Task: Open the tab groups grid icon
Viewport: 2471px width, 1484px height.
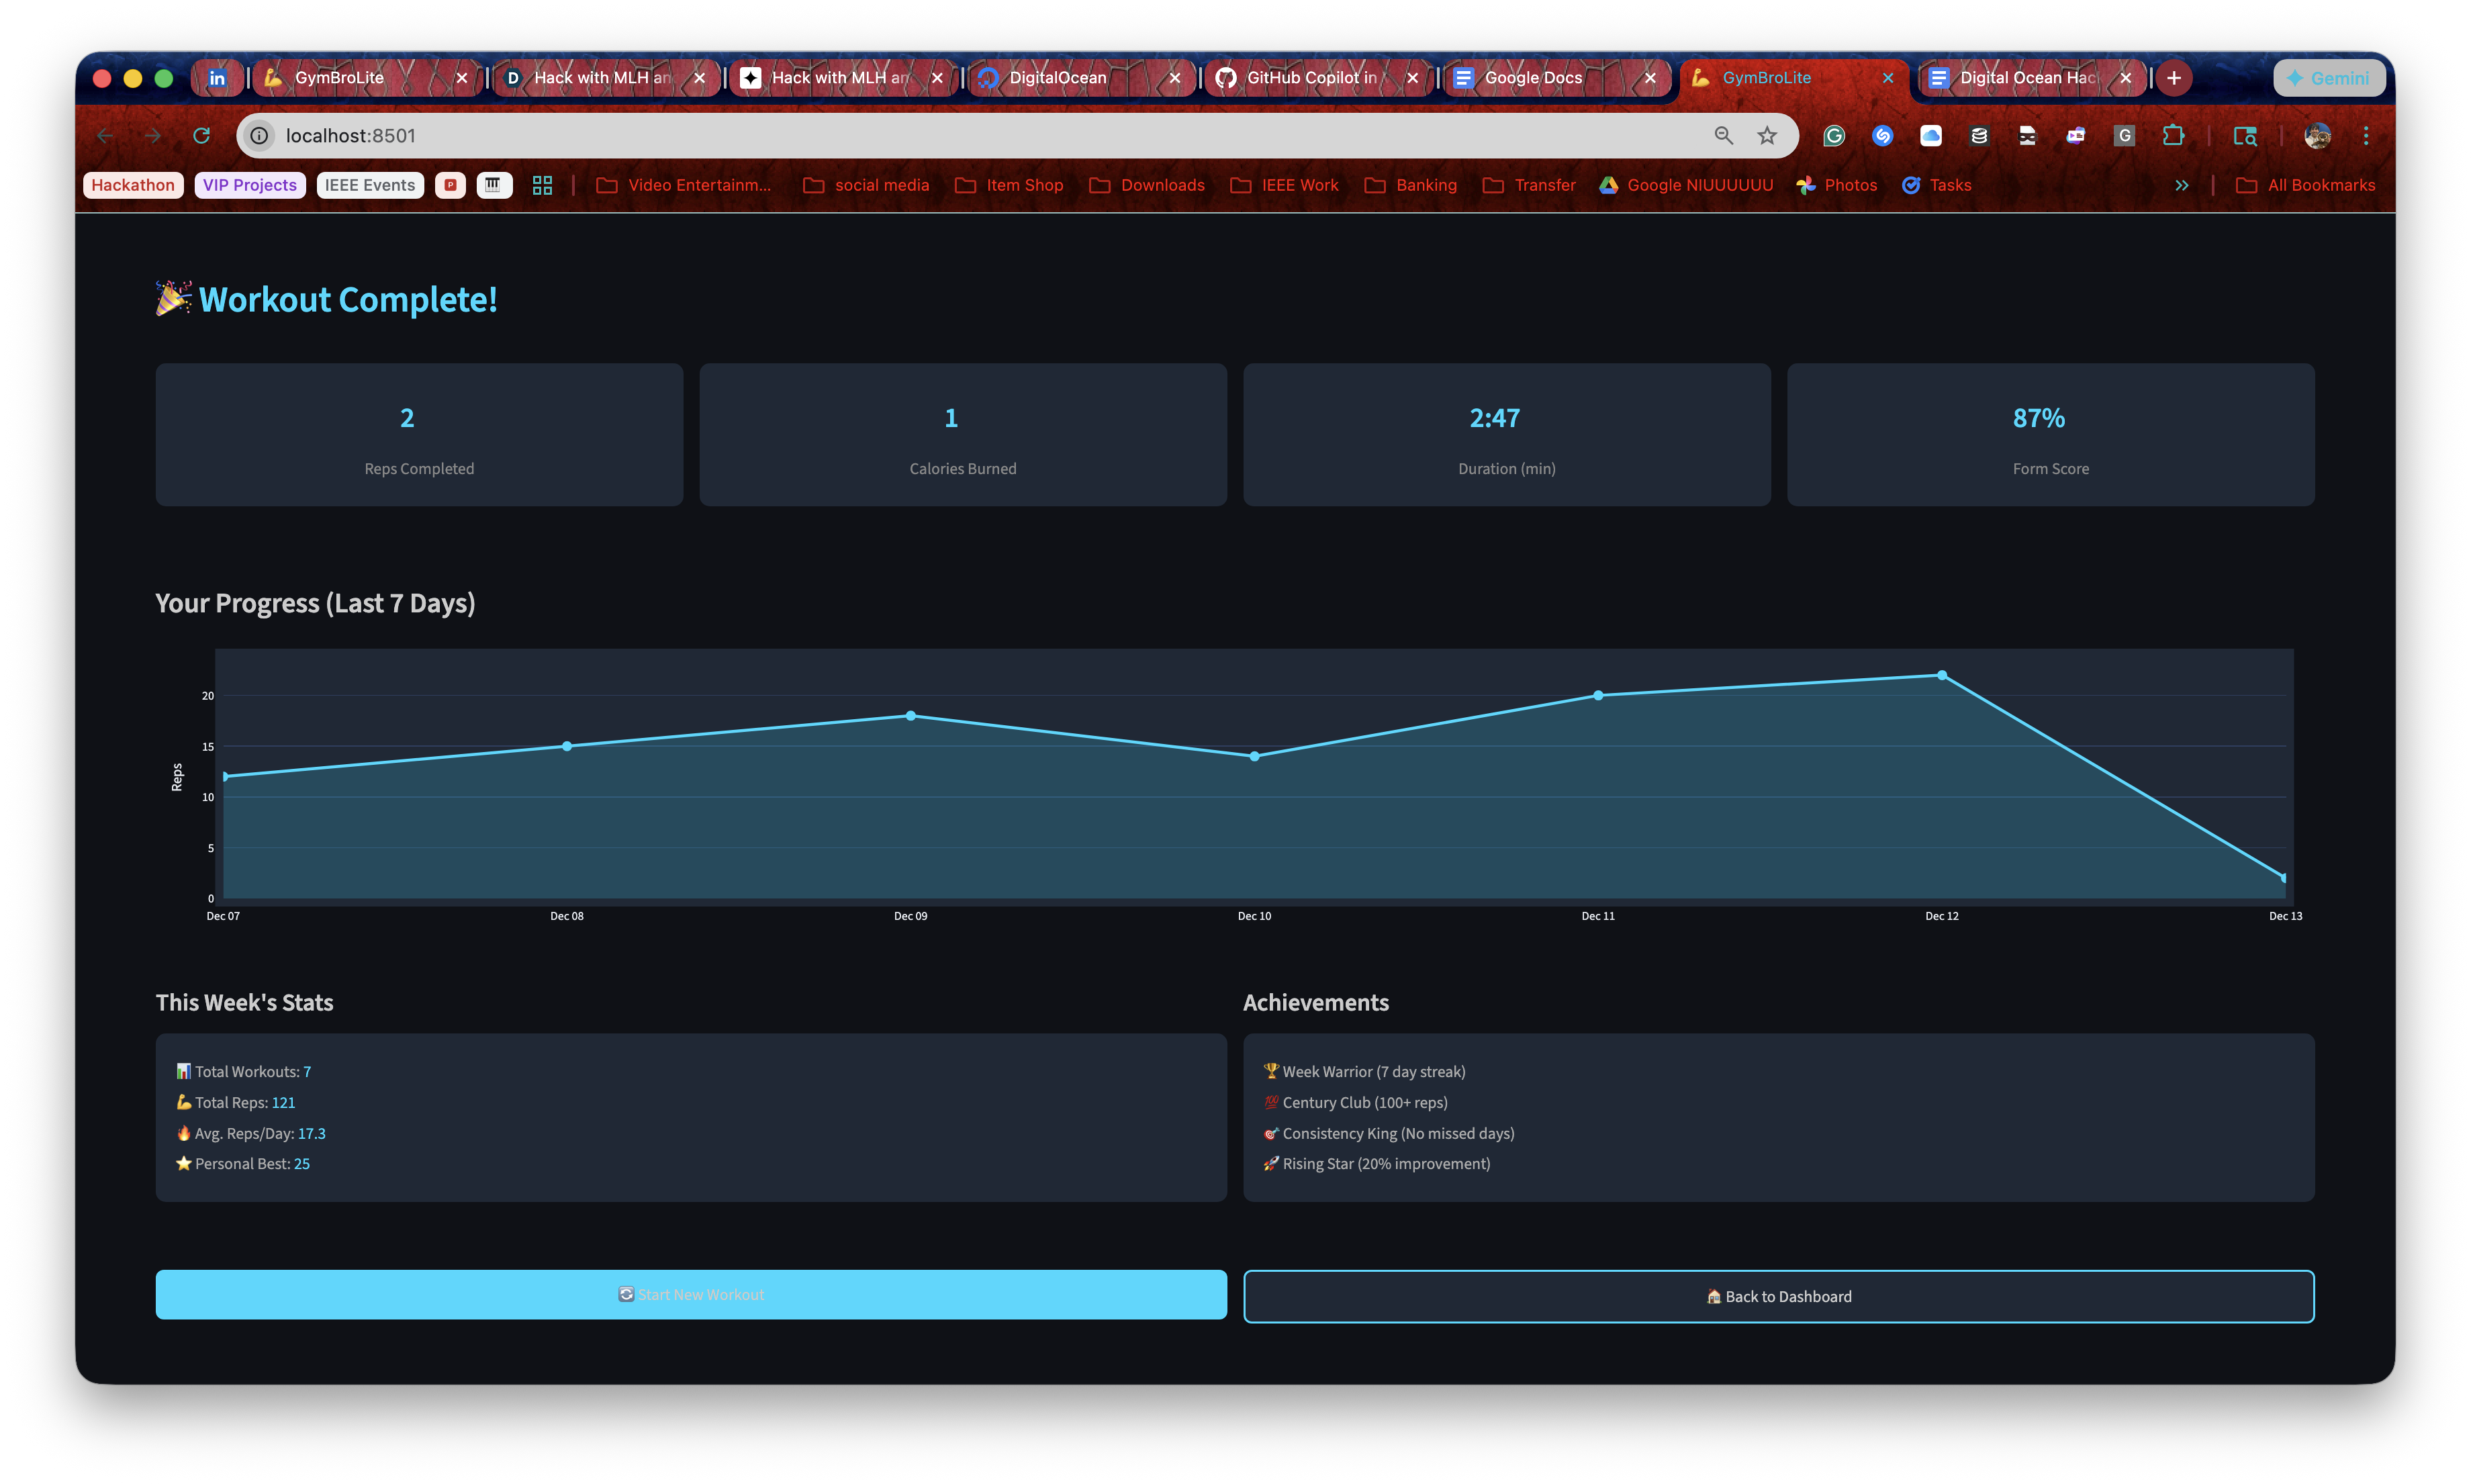Action: click(542, 185)
